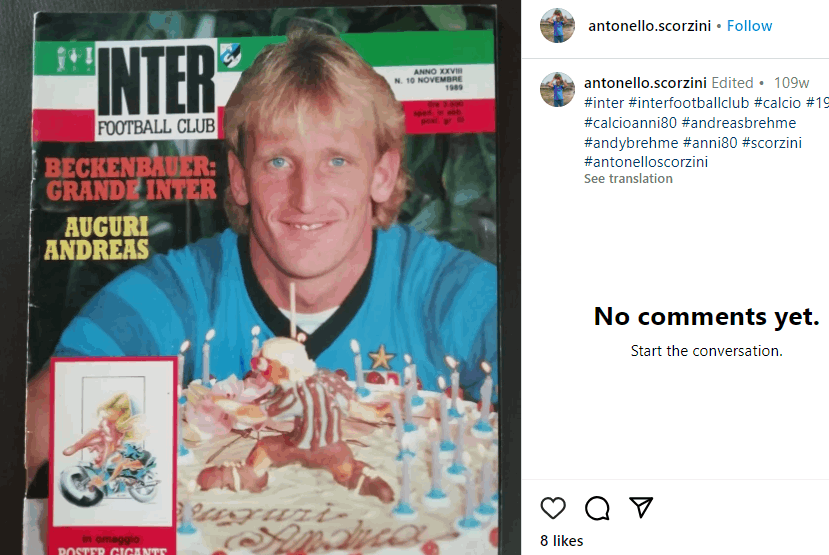The width and height of the screenshot is (829, 555).
Task: Open the #interfootballclub hashtag
Action: click(x=688, y=103)
